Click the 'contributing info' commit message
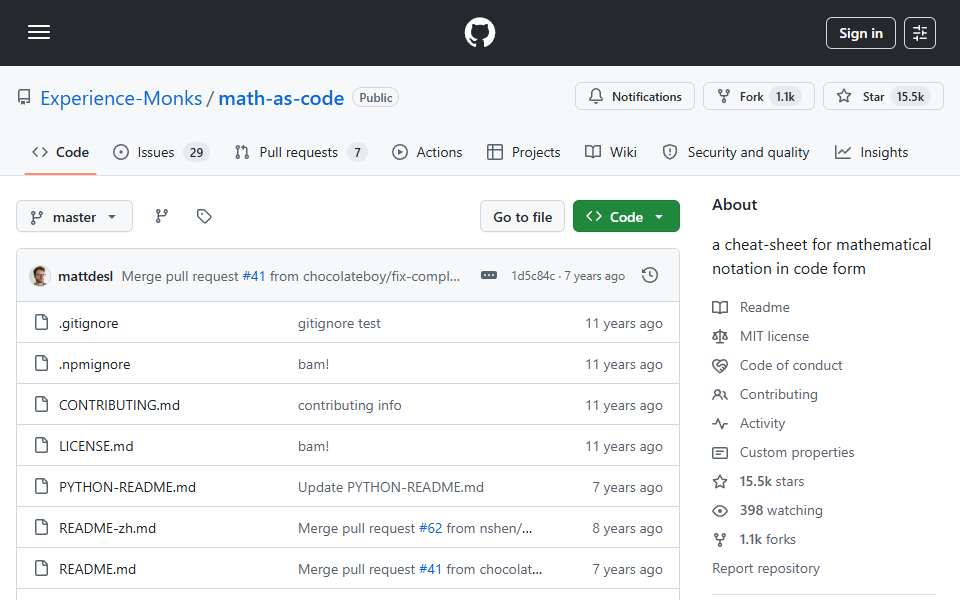Image resolution: width=960 pixels, height=600 pixels. coord(350,405)
